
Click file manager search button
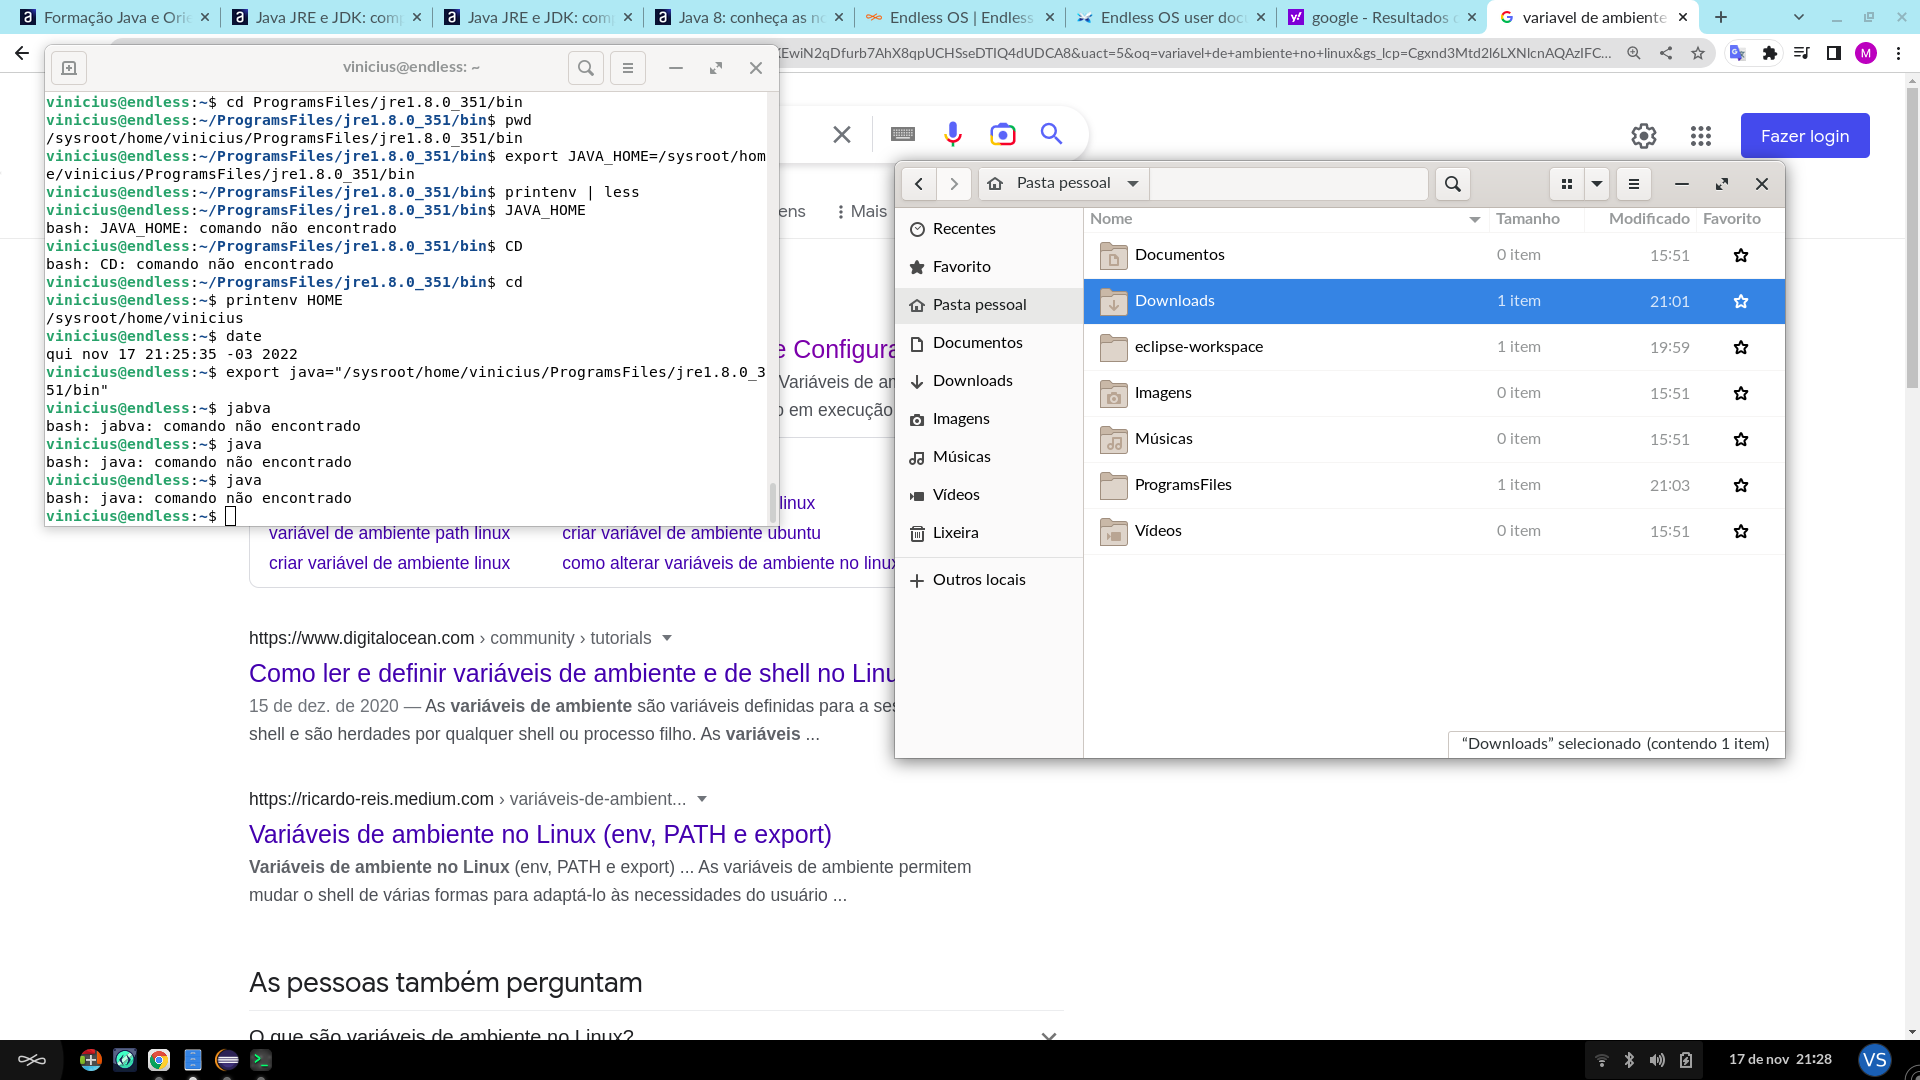(x=1453, y=184)
